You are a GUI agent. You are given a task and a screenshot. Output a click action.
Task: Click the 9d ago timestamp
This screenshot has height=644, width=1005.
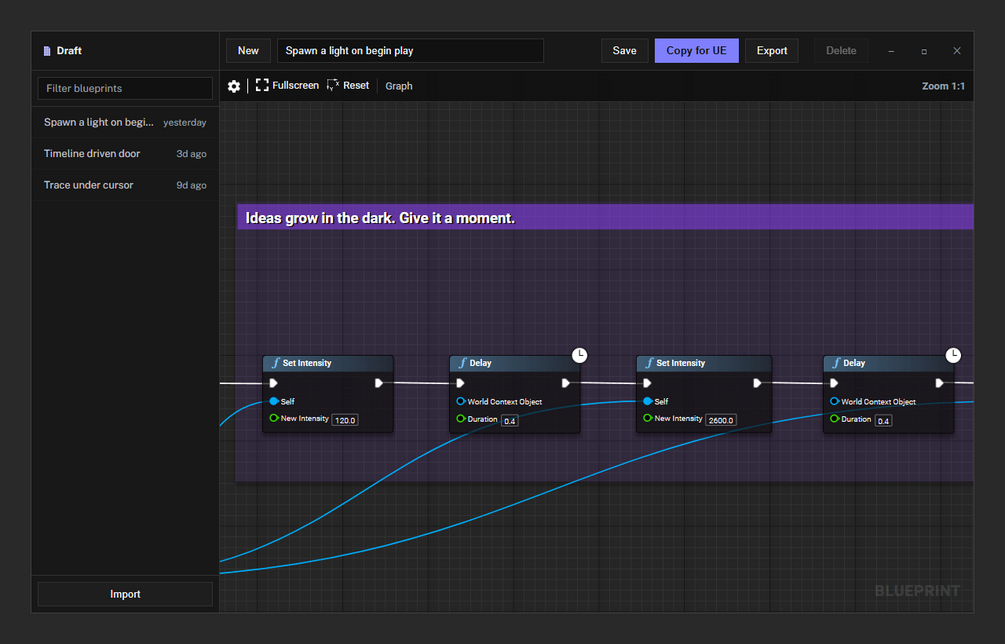click(x=191, y=185)
